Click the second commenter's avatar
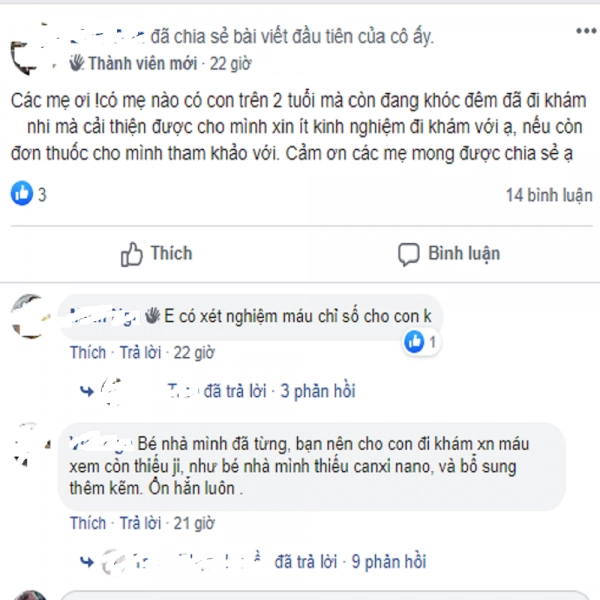The image size is (600, 600). 31,446
